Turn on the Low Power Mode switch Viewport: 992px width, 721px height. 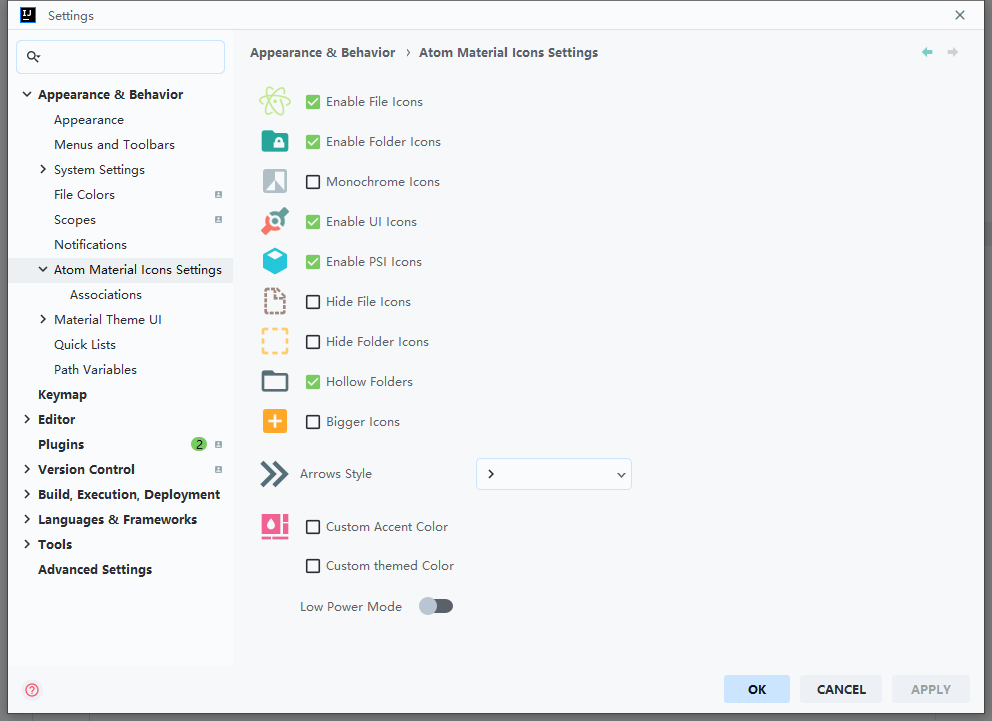coord(436,607)
